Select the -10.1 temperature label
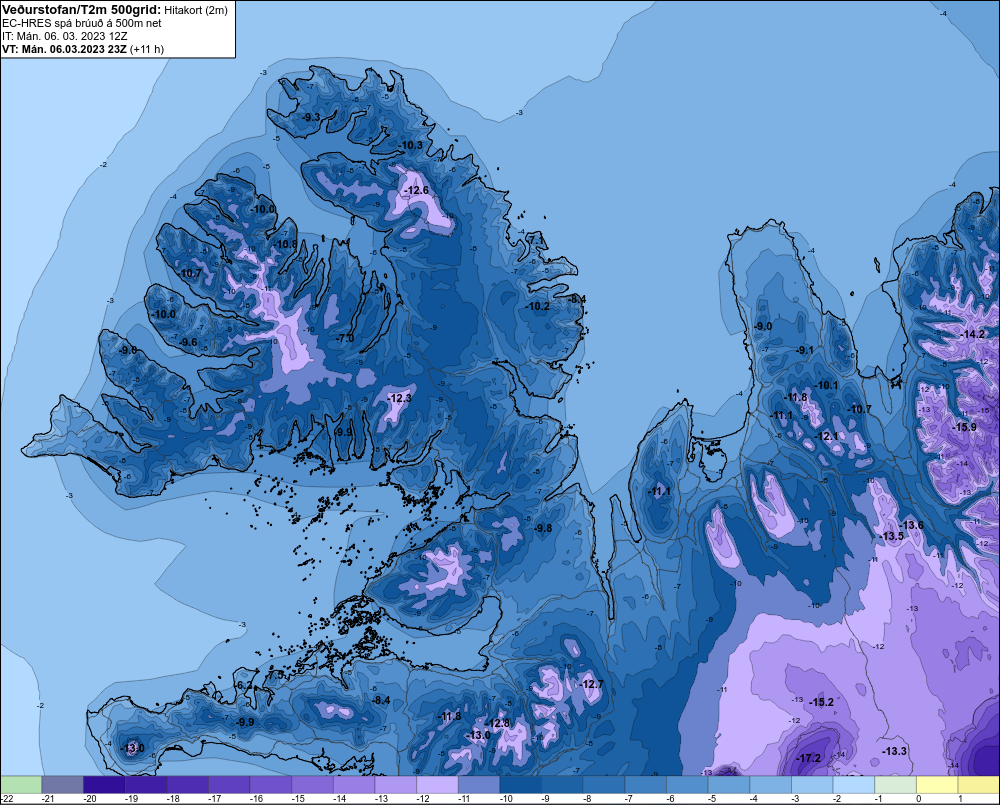This screenshot has width=1000, height=805. [827, 385]
